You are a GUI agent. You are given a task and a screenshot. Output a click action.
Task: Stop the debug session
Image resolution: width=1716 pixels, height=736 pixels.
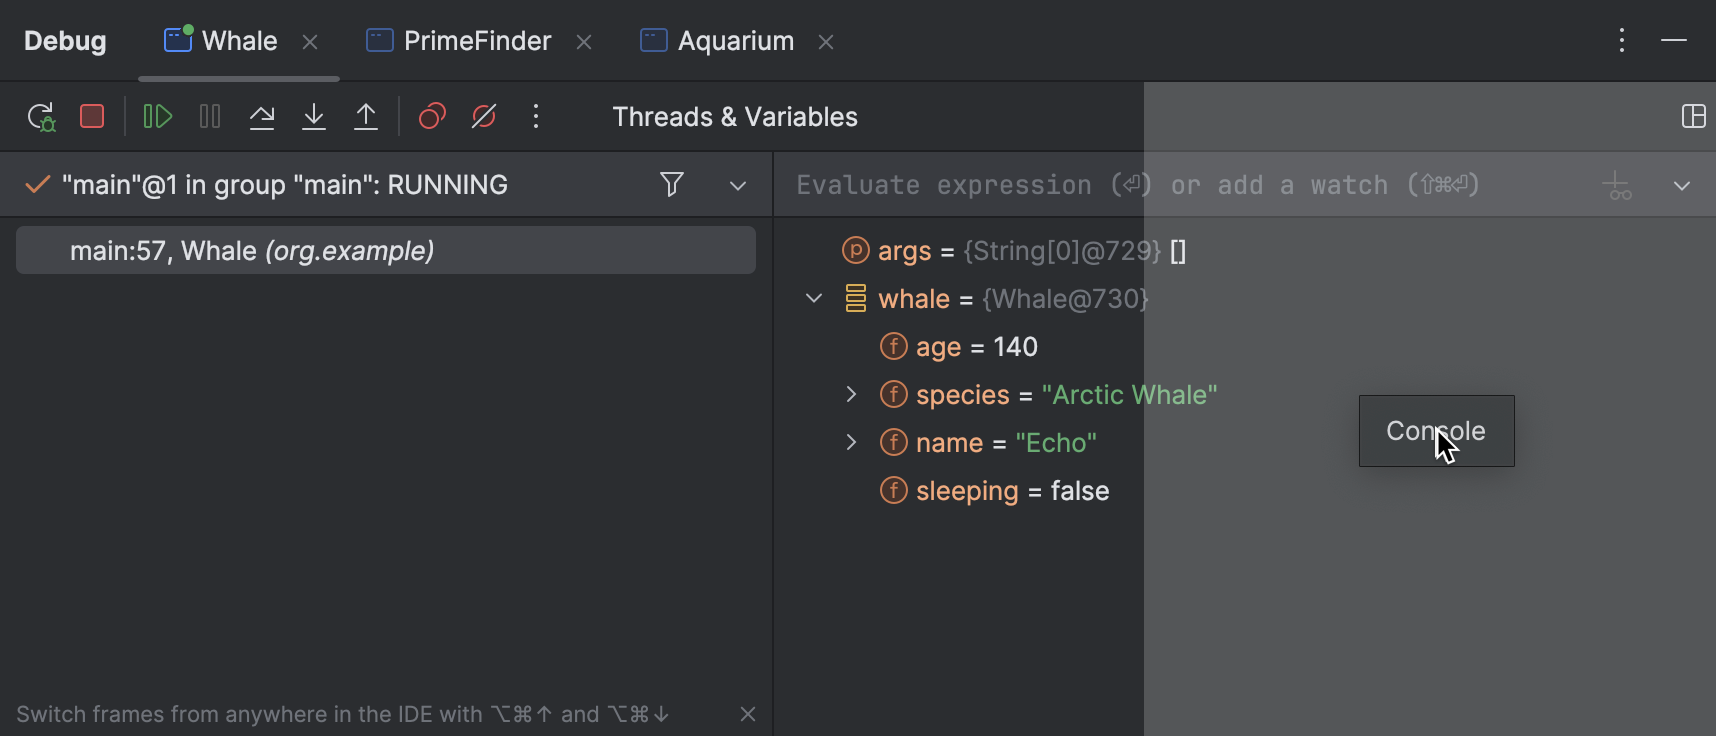pyautogui.click(x=92, y=117)
